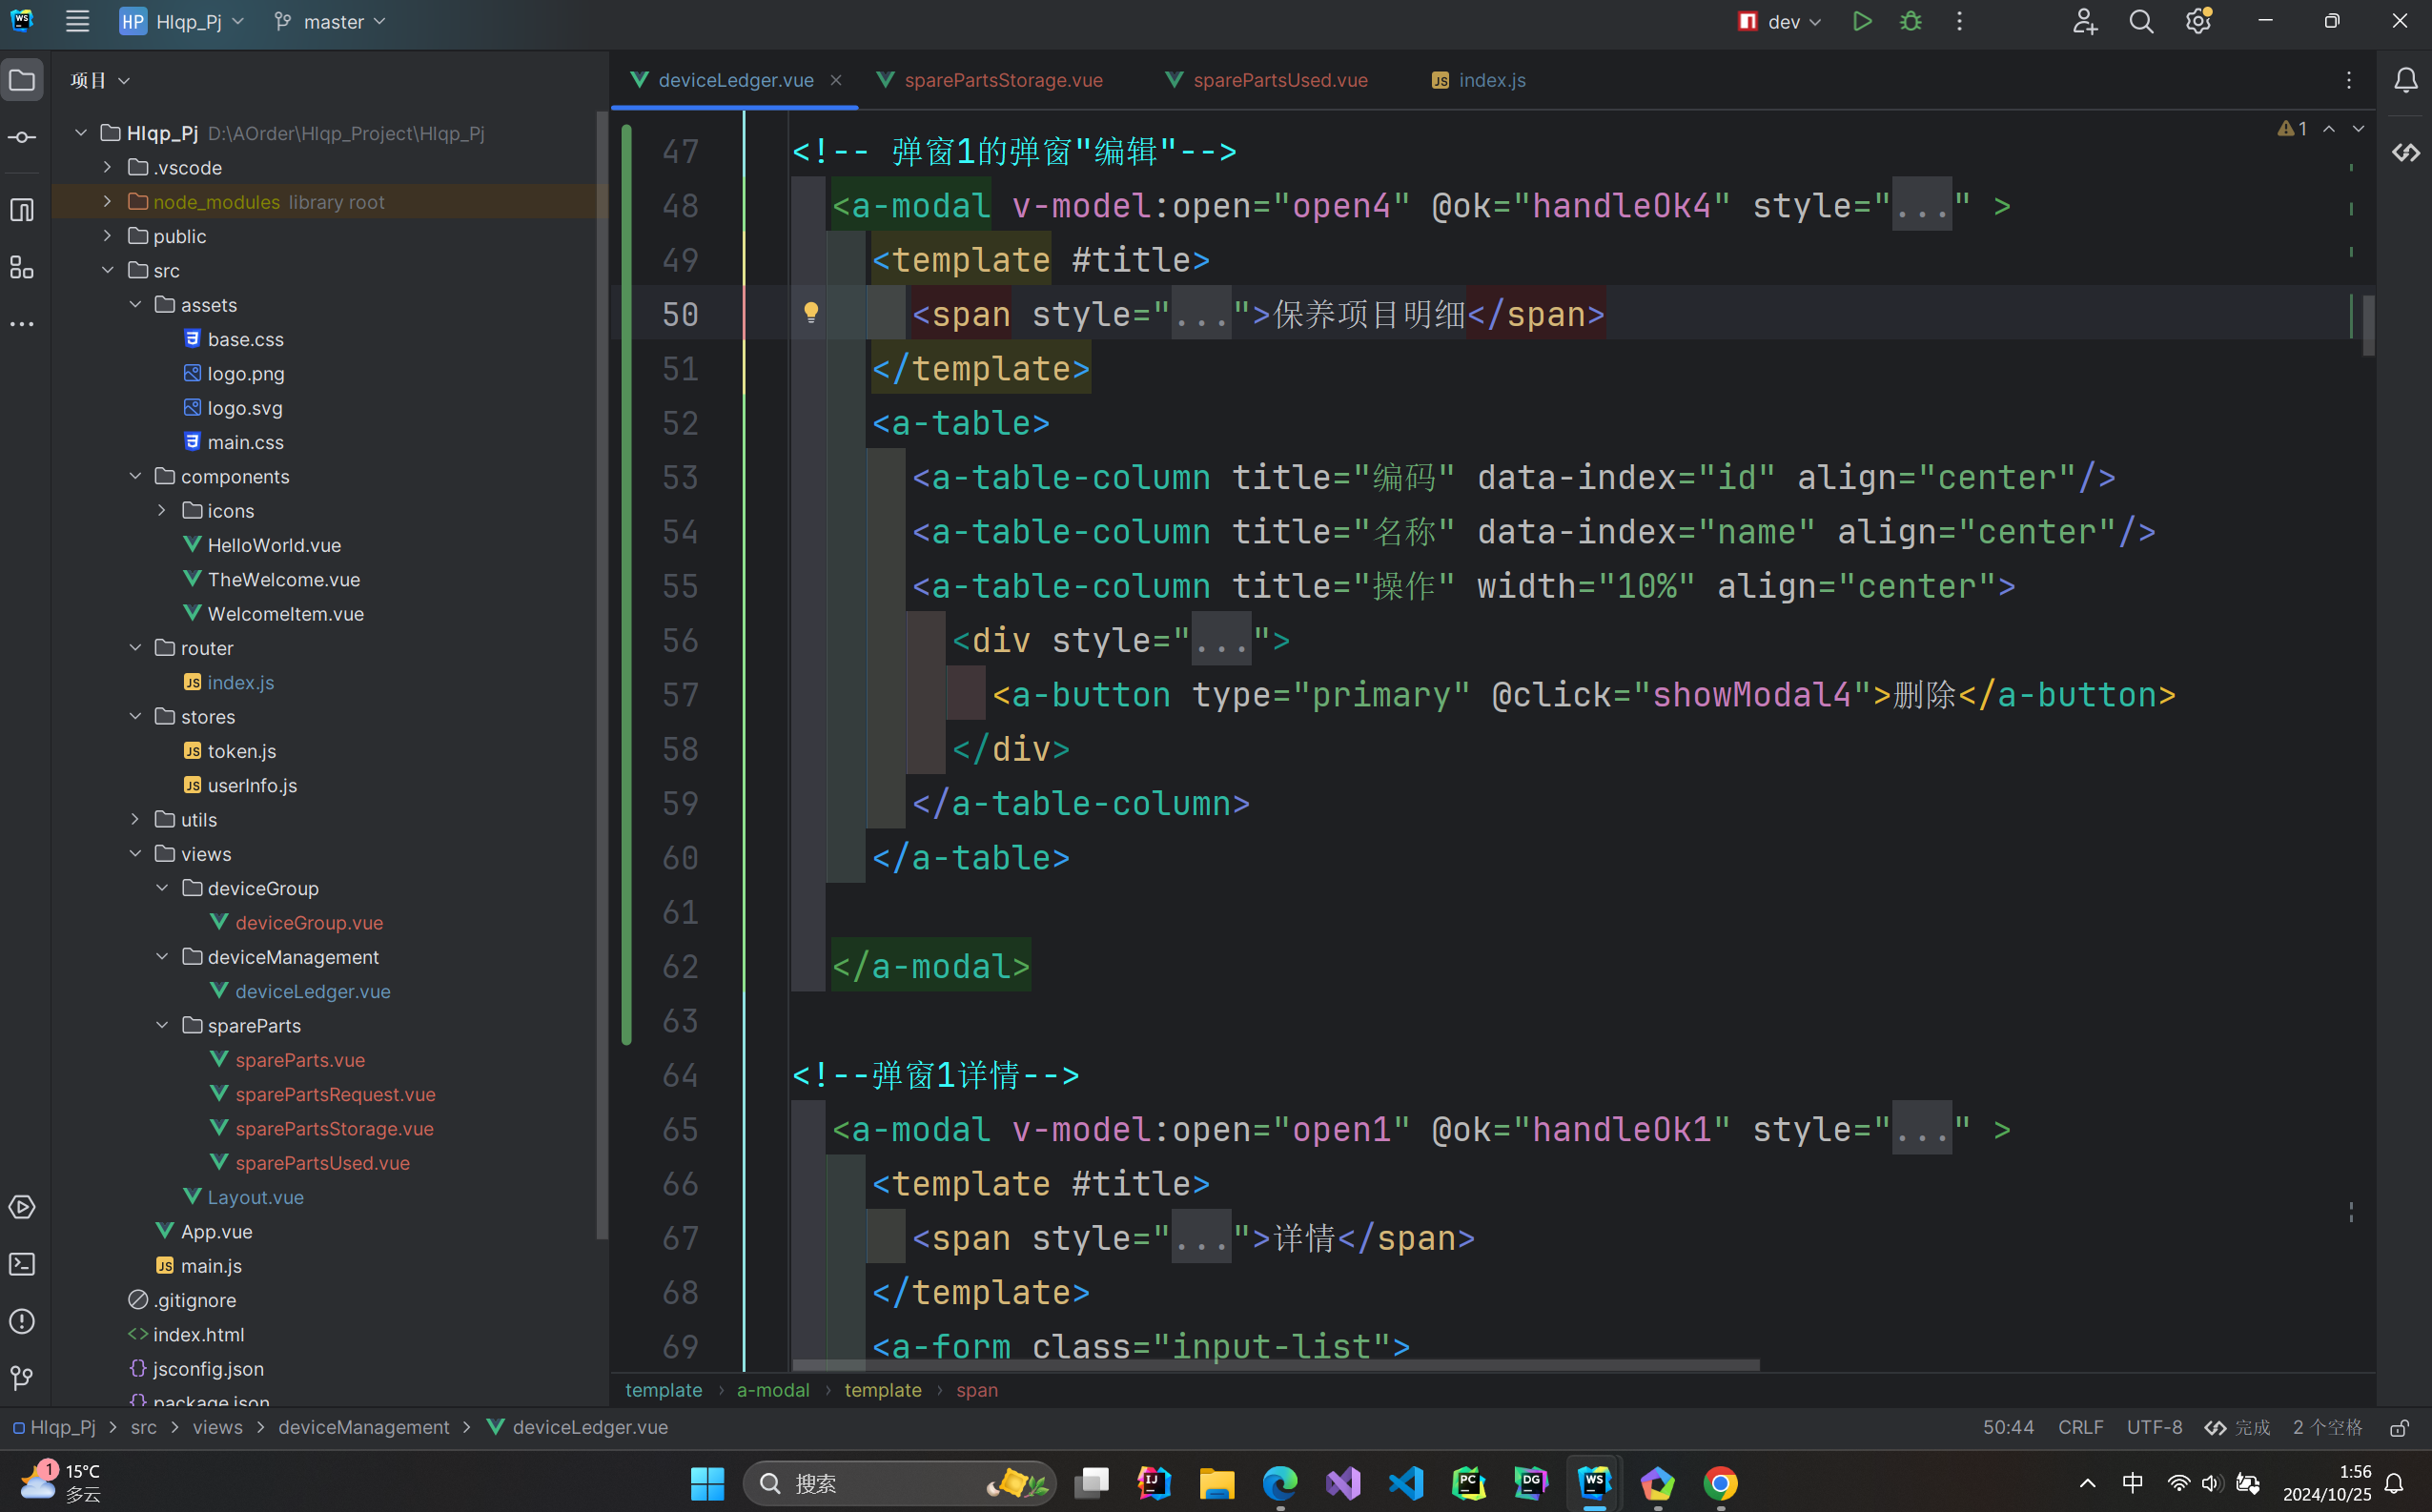Click the taskbar search box
This screenshot has width=2432, height=1512.
coord(898,1483)
